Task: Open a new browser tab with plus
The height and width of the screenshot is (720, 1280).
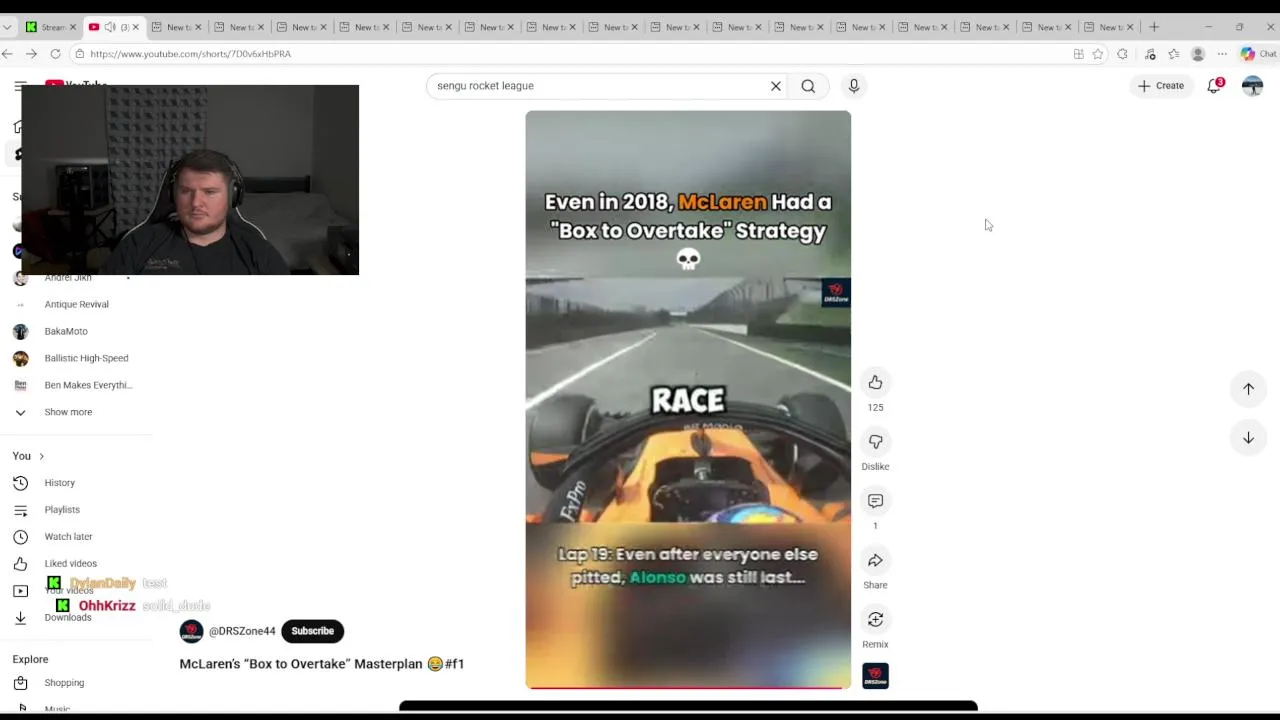Action: (1154, 27)
